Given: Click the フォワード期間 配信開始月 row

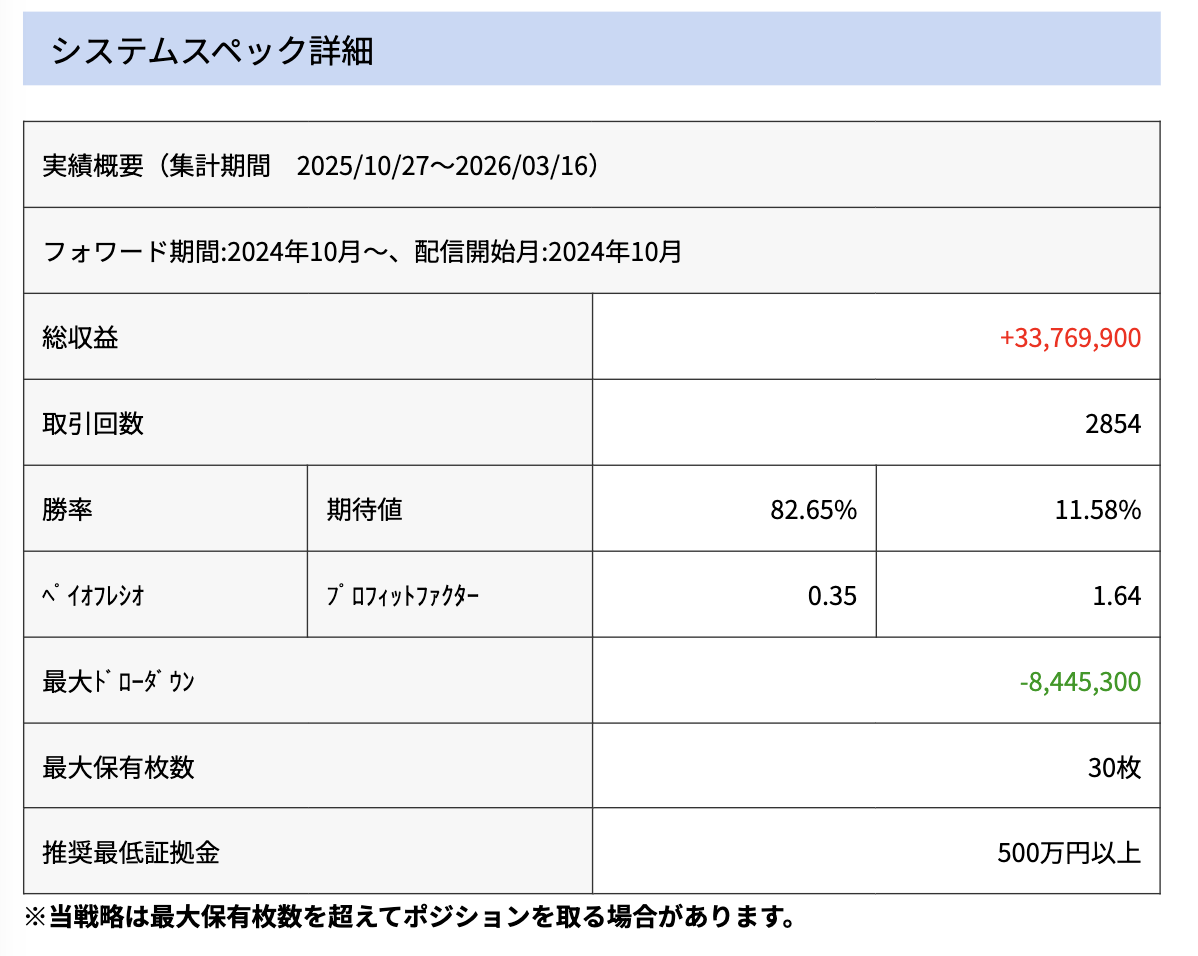Looking at the screenshot, I should pyautogui.click(x=363, y=251).
